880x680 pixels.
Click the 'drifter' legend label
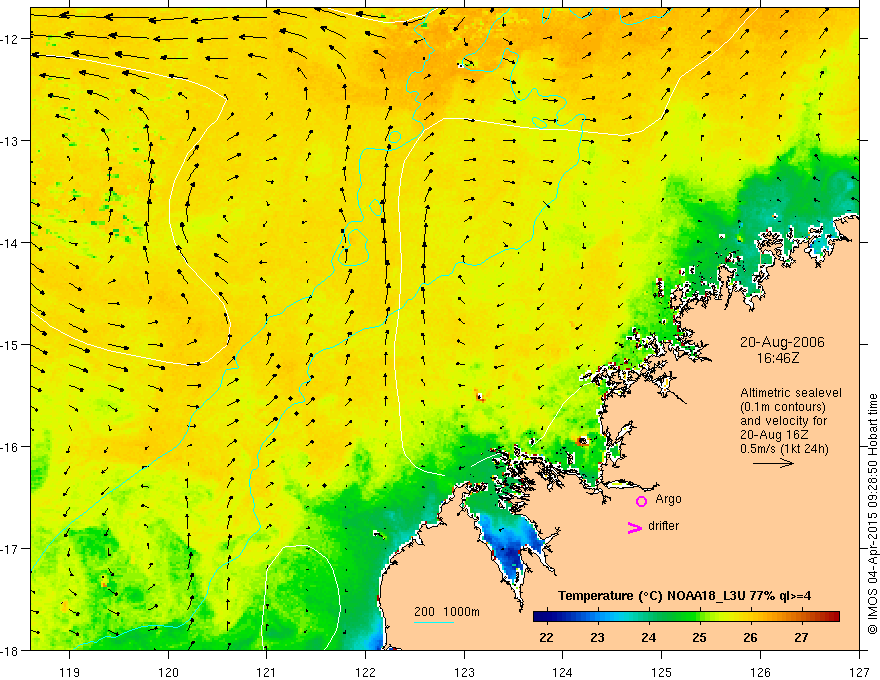click(x=663, y=526)
